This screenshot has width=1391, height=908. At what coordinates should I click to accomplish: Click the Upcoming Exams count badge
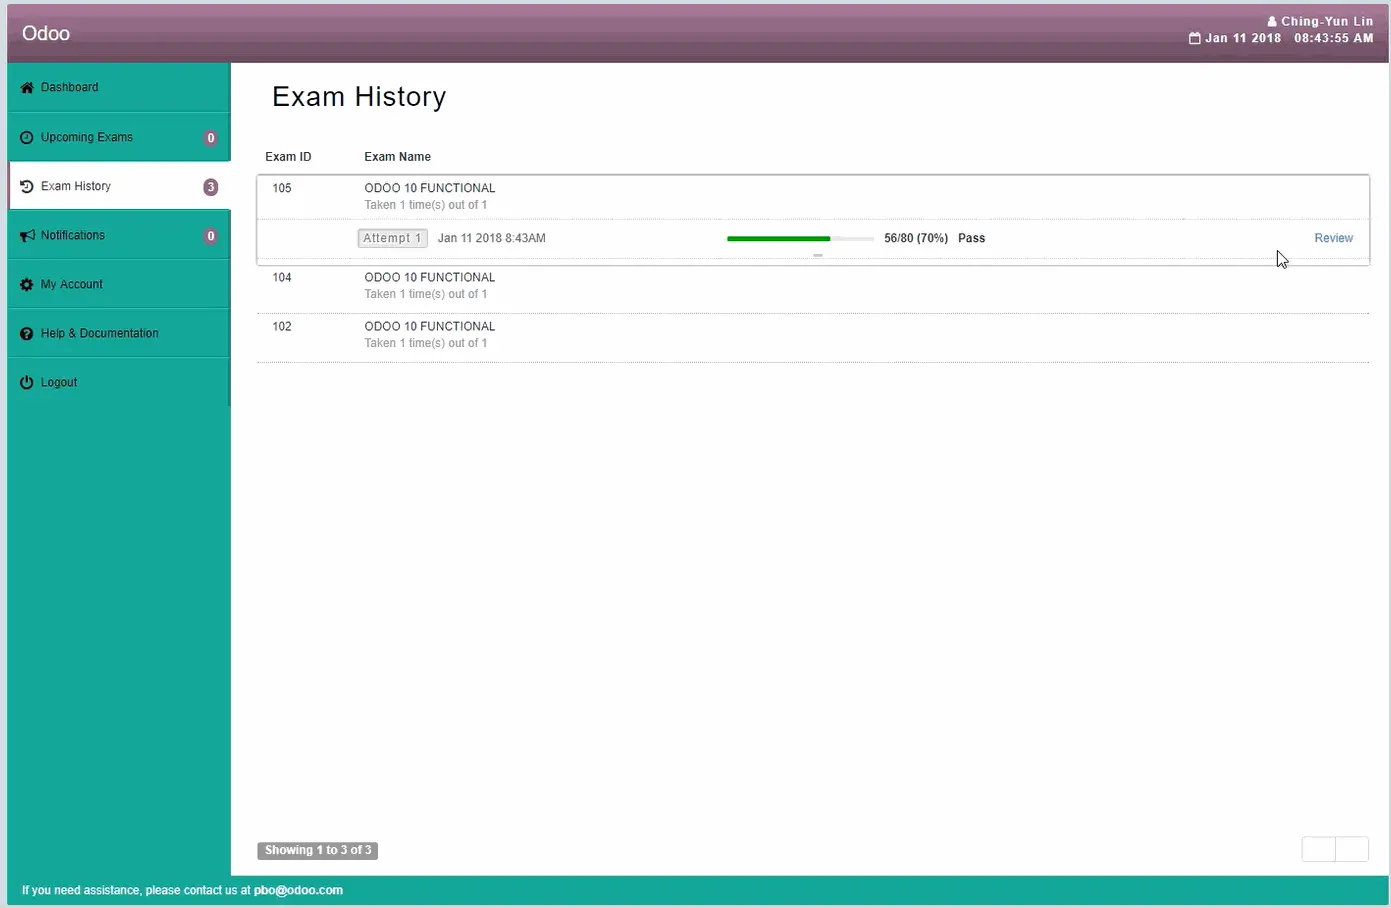[211, 138]
